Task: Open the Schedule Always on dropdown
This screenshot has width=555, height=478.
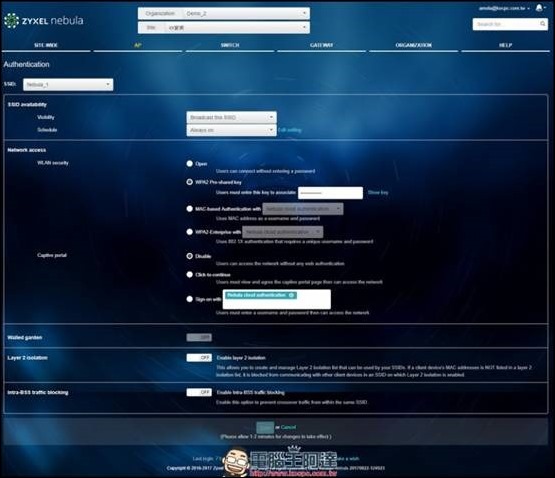Action: tap(231, 130)
